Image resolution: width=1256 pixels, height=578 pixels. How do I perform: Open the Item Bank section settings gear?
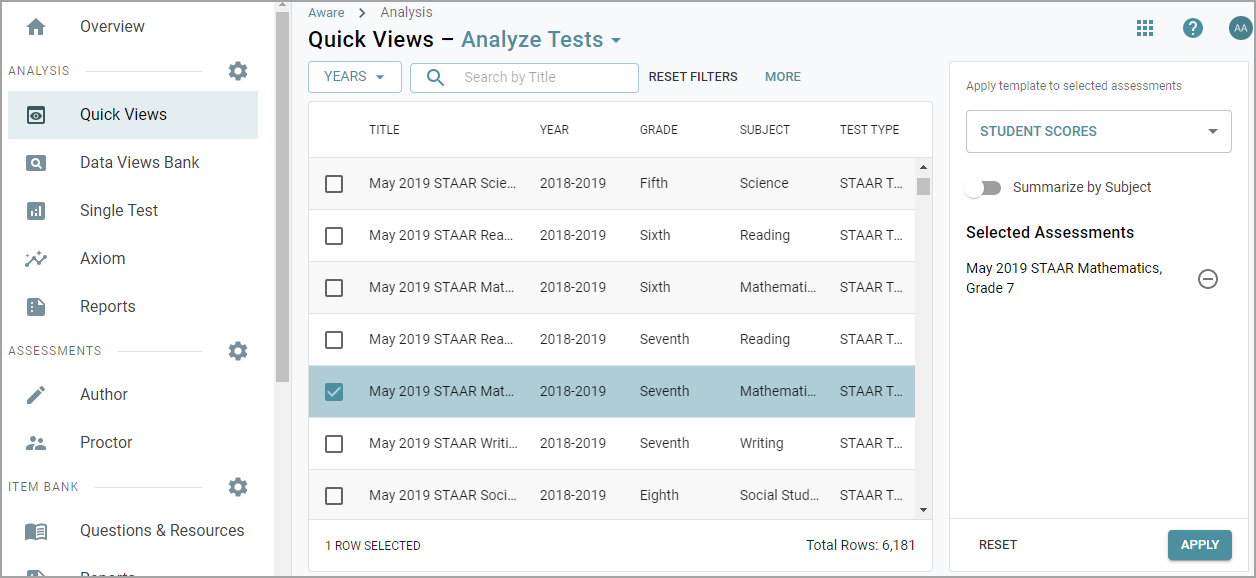point(237,487)
